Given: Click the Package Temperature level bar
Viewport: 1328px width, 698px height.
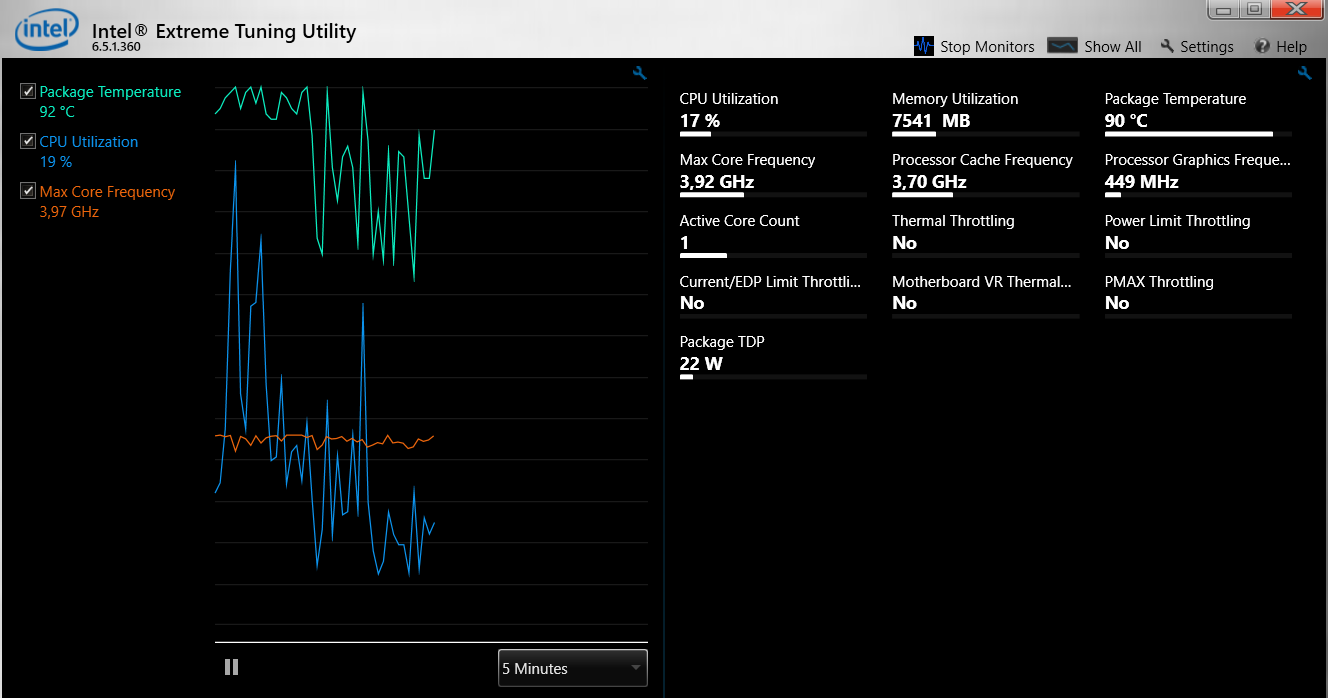Looking at the screenshot, I should 1198,134.
